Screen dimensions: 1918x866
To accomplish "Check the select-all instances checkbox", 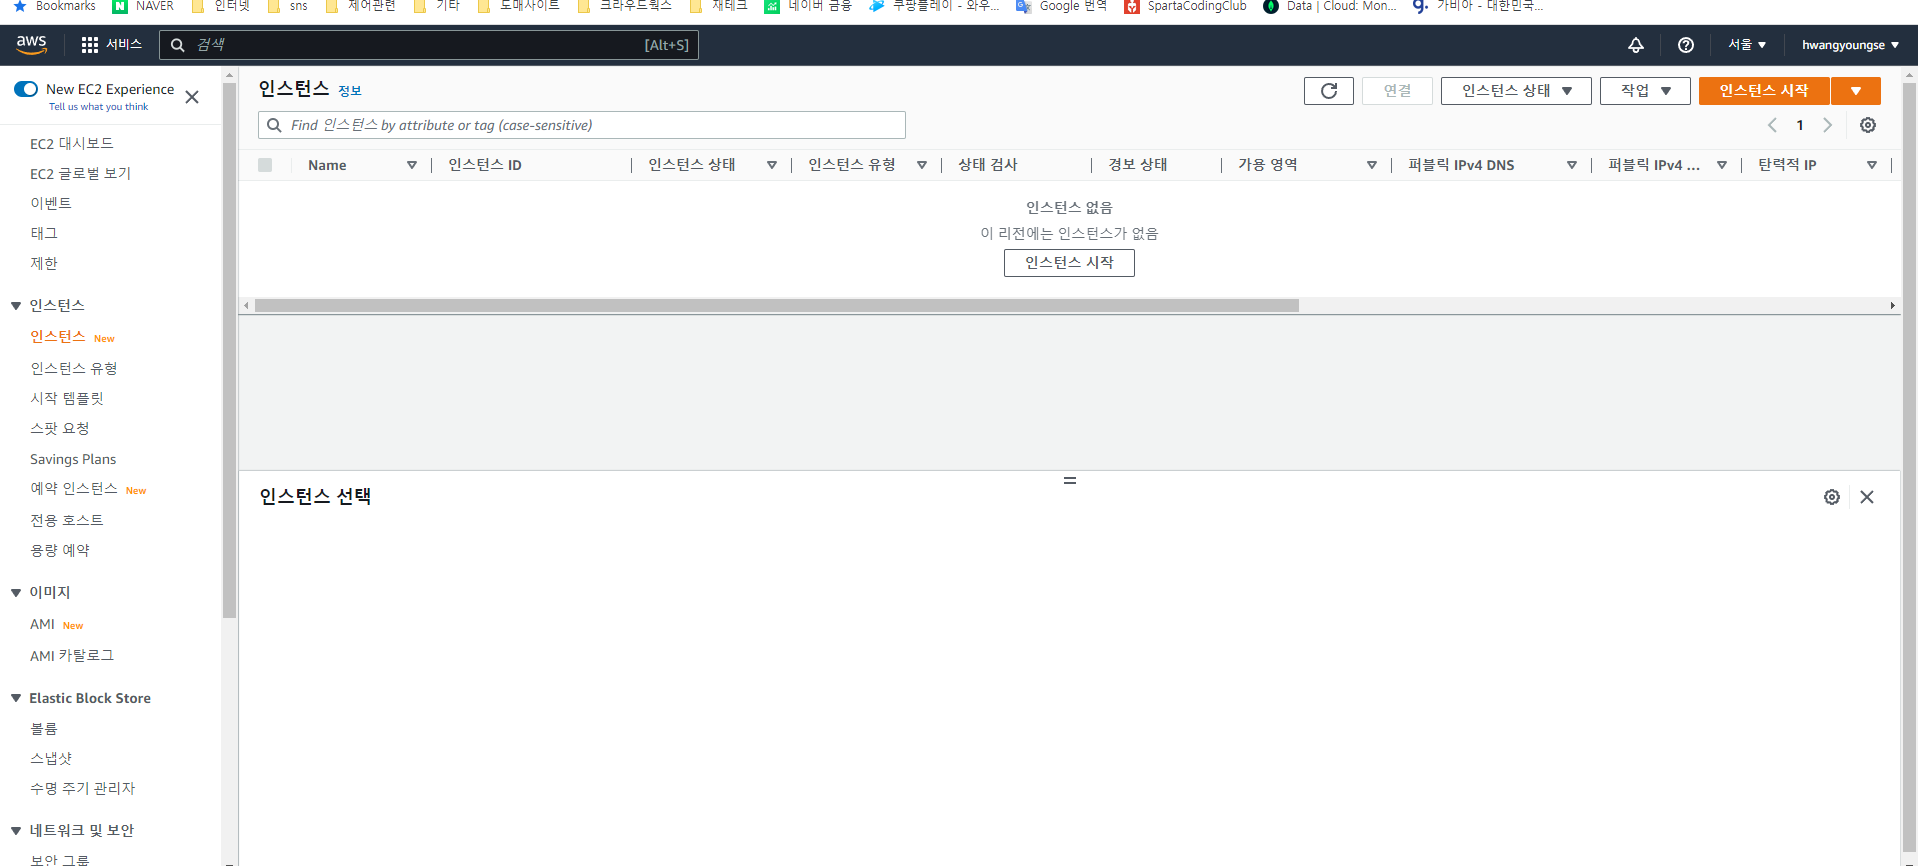I will [265, 165].
